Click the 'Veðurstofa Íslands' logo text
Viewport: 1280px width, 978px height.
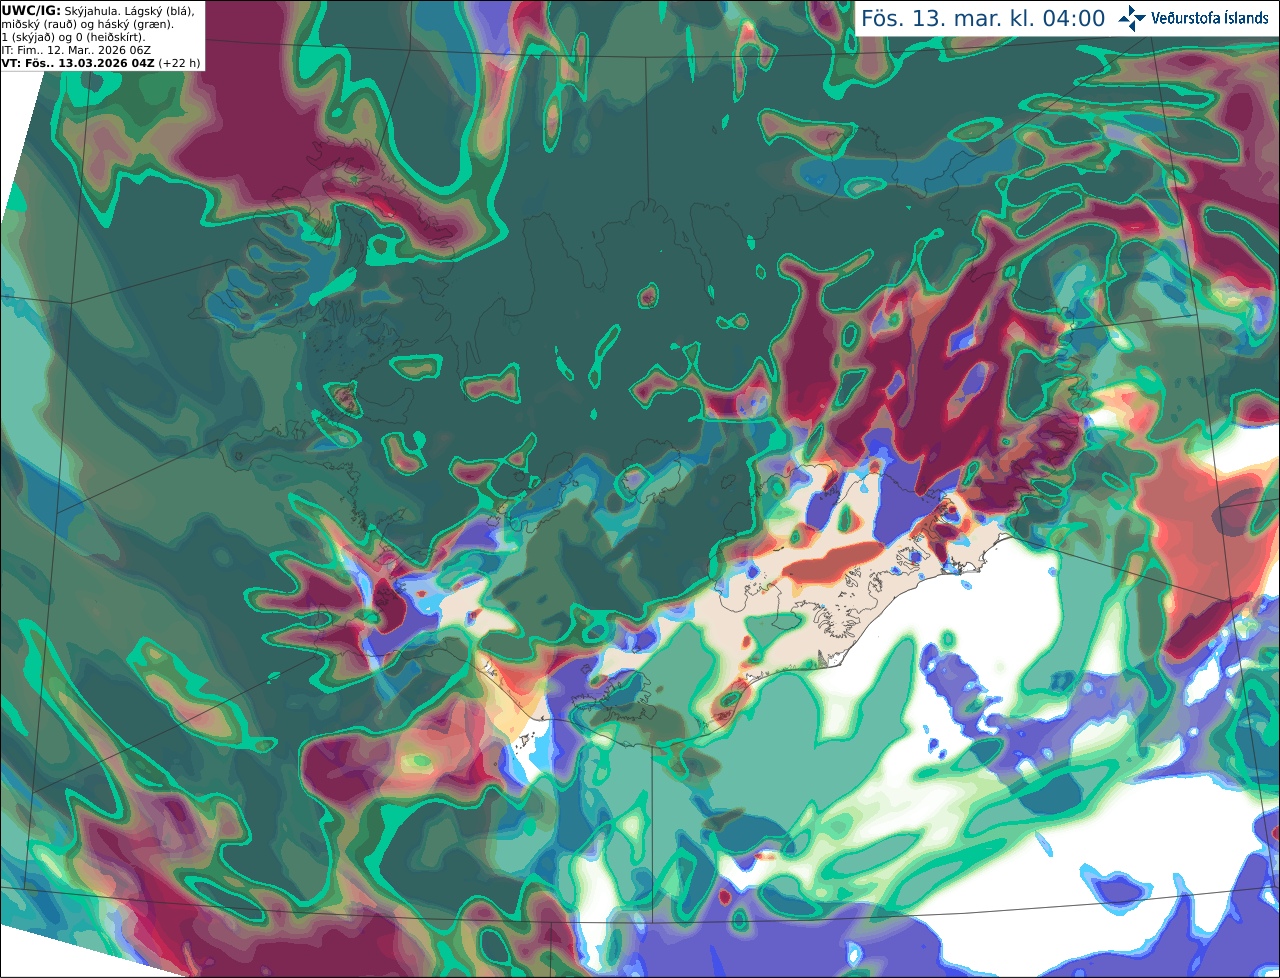[1210, 18]
